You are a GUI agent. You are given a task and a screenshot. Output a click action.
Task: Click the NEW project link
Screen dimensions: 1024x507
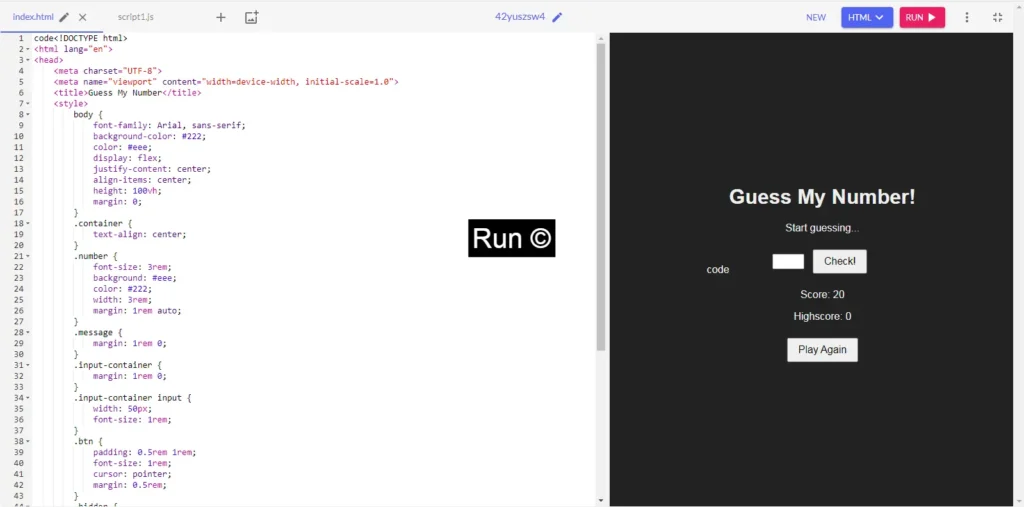click(x=816, y=17)
